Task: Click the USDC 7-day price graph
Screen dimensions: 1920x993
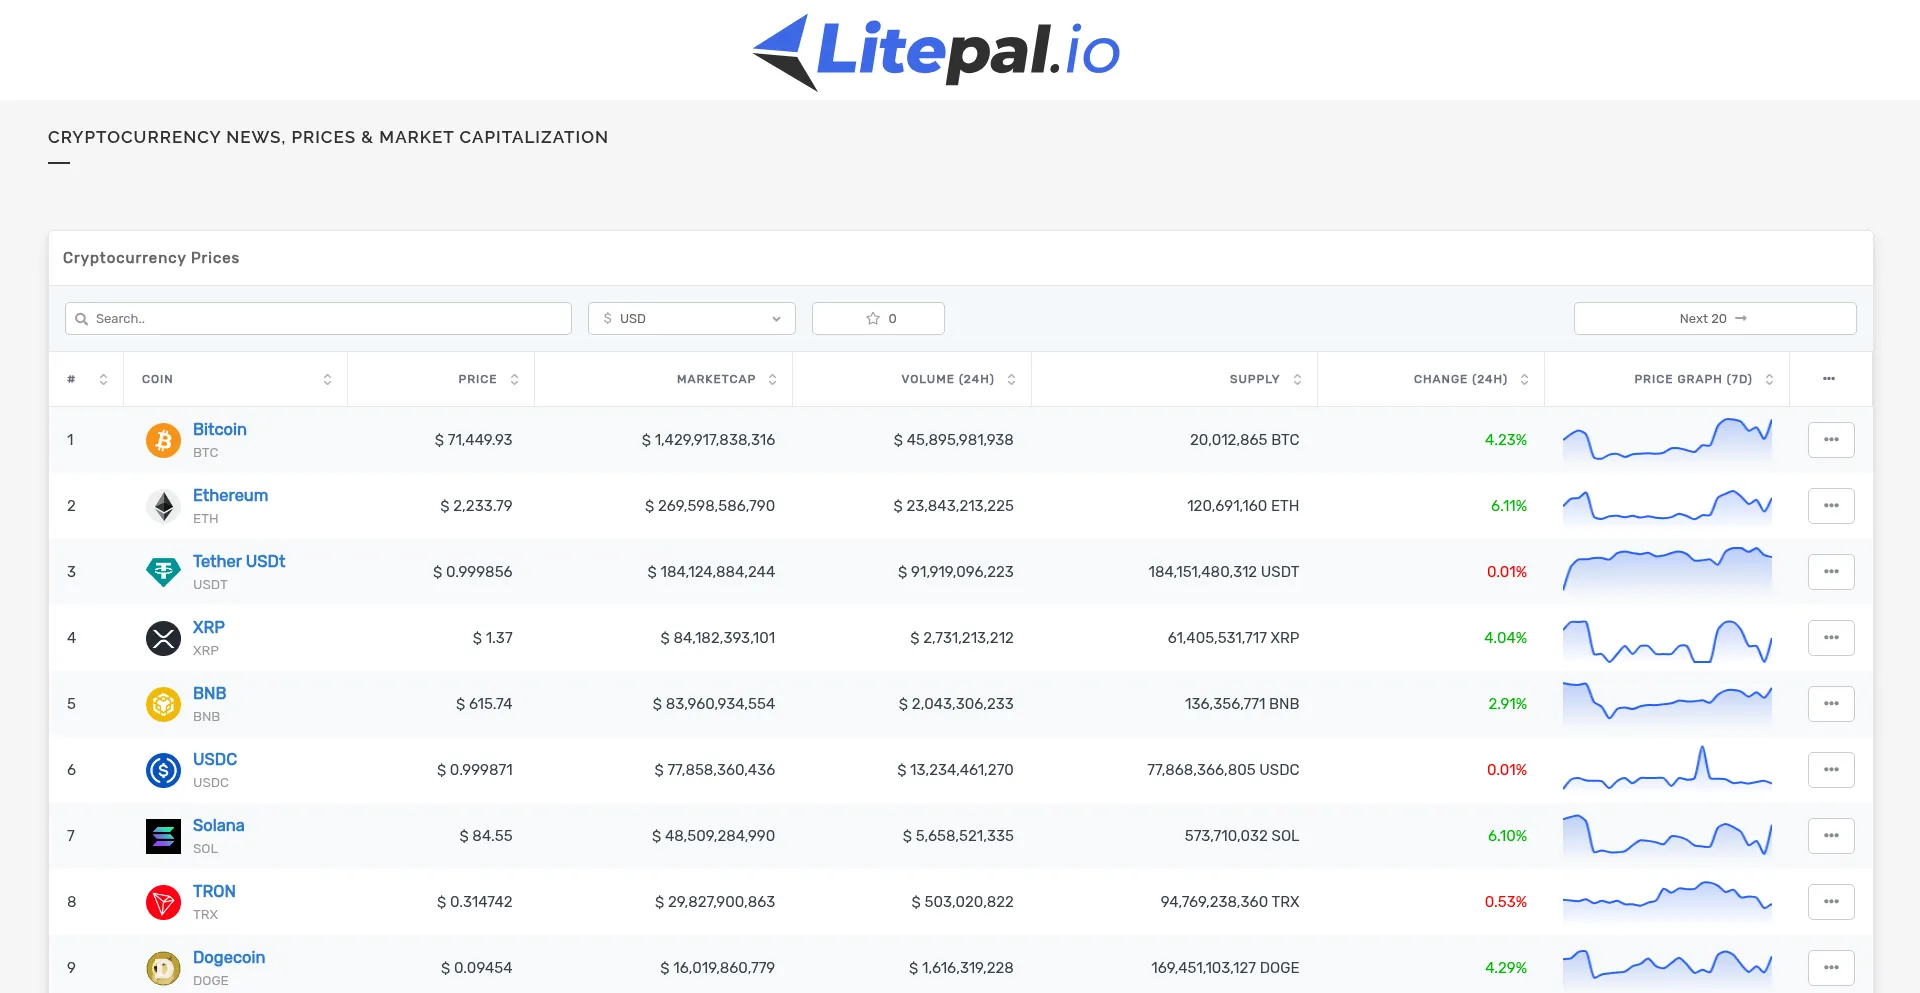Action: pos(1667,768)
